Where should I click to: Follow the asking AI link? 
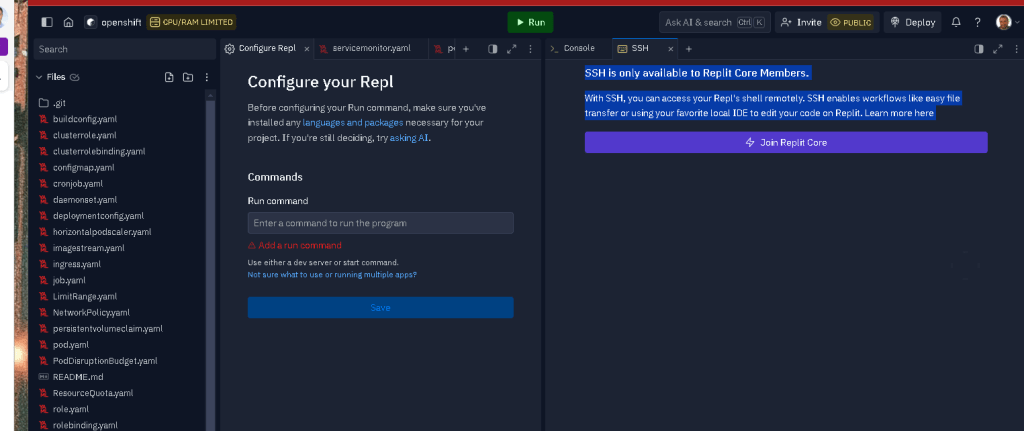[409, 138]
